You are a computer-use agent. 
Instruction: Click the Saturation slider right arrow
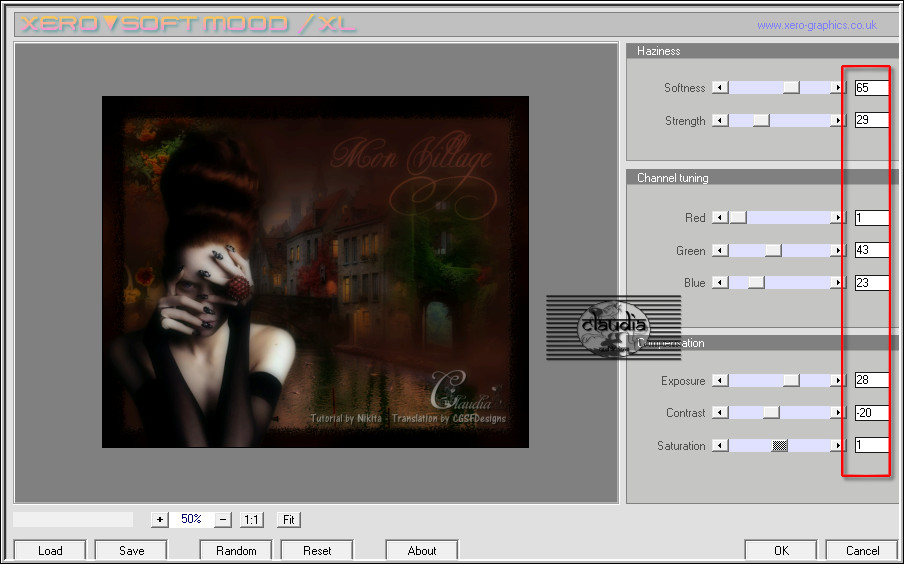(837, 446)
